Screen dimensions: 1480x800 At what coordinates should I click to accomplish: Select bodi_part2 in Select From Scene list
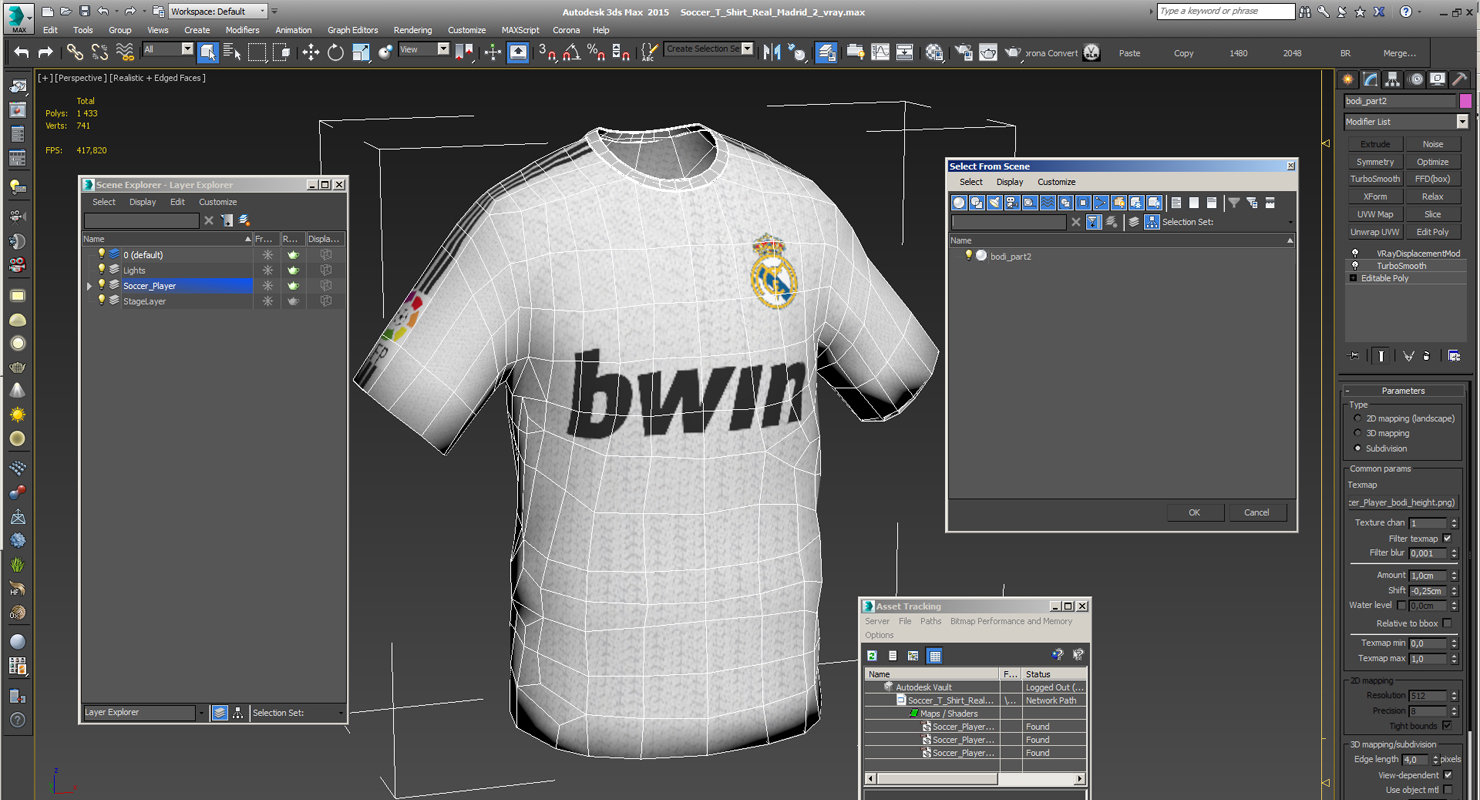(x=1010, y=256)
